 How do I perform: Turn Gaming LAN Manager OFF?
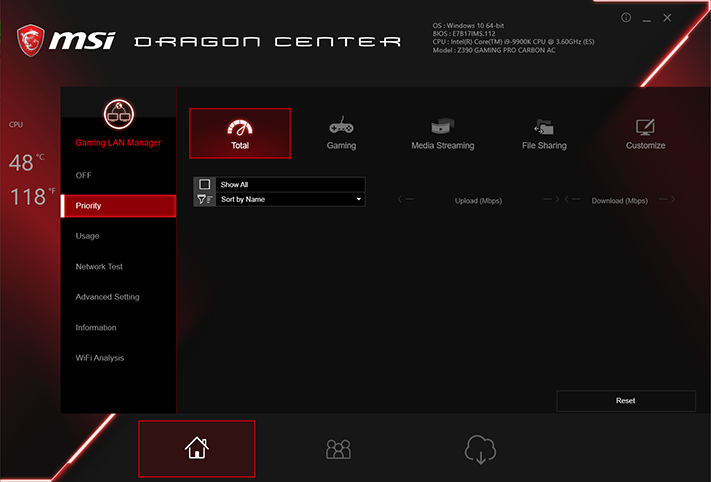(x=83, y=175)
